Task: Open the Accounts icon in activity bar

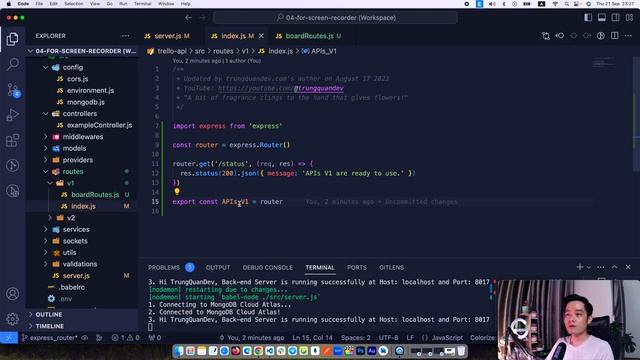Action: point(12,293)
